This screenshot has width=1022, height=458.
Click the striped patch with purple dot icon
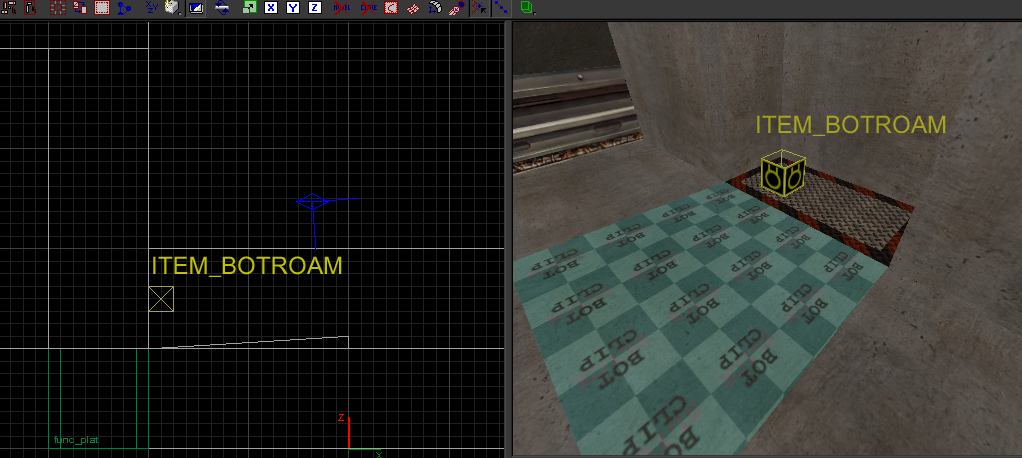pyautogui.click(x=457, y=8)
